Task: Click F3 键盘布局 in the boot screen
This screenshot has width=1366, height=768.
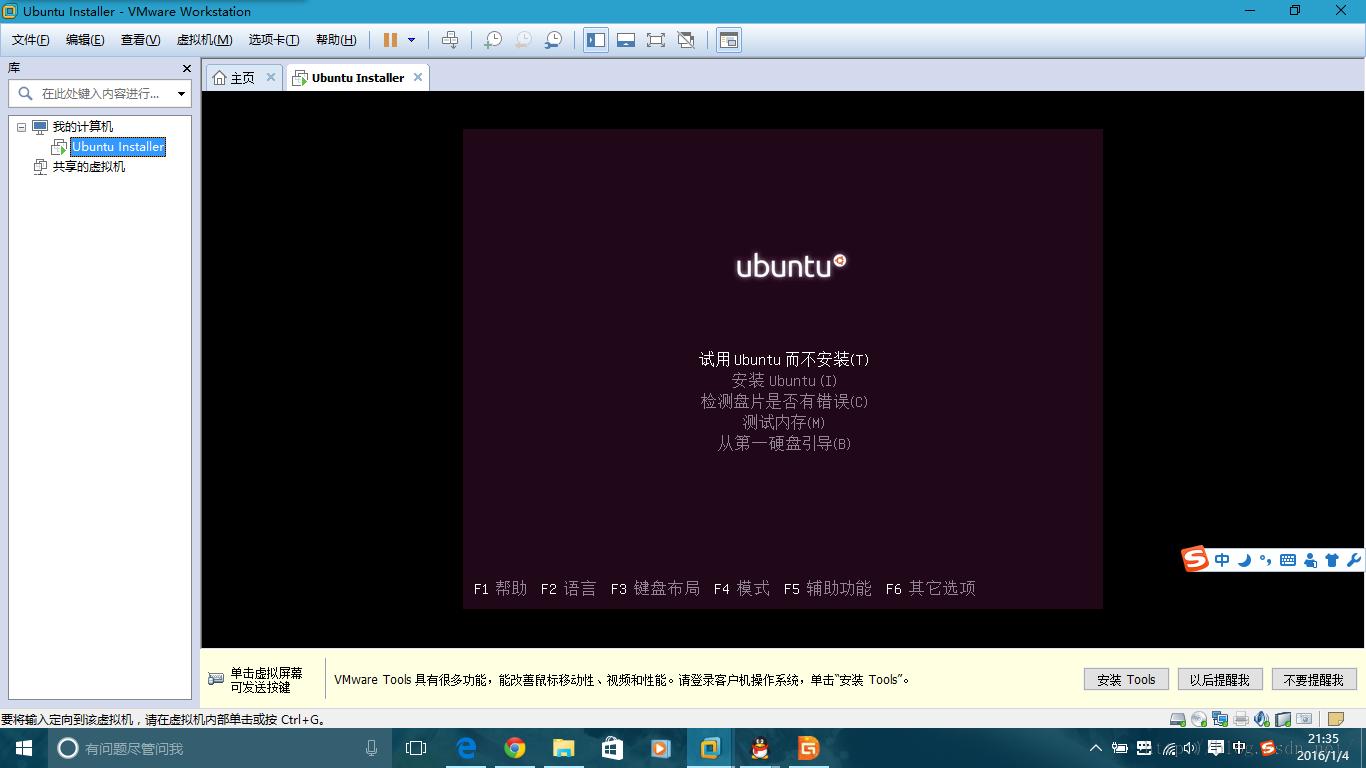Action: (x=655, y=588)
